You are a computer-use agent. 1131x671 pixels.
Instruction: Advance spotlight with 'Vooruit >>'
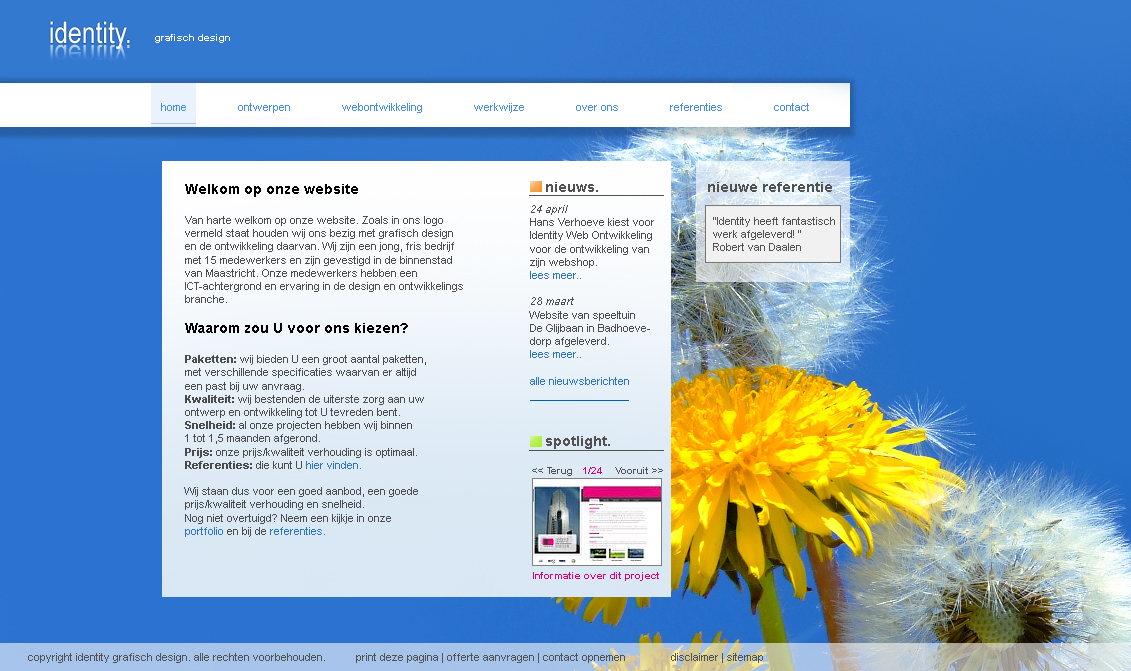coord(639,470)
